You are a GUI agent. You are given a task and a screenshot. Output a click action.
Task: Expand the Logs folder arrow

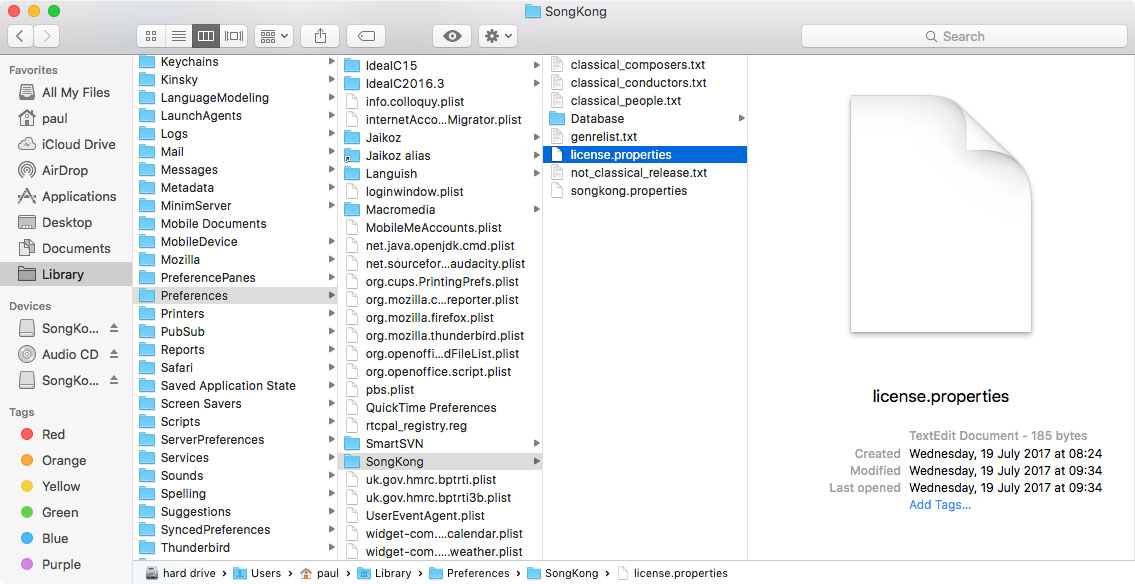(332, 133)
